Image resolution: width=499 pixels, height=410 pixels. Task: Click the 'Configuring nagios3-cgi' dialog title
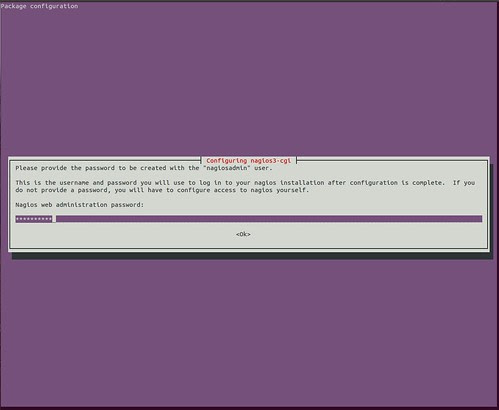(249, 161)
